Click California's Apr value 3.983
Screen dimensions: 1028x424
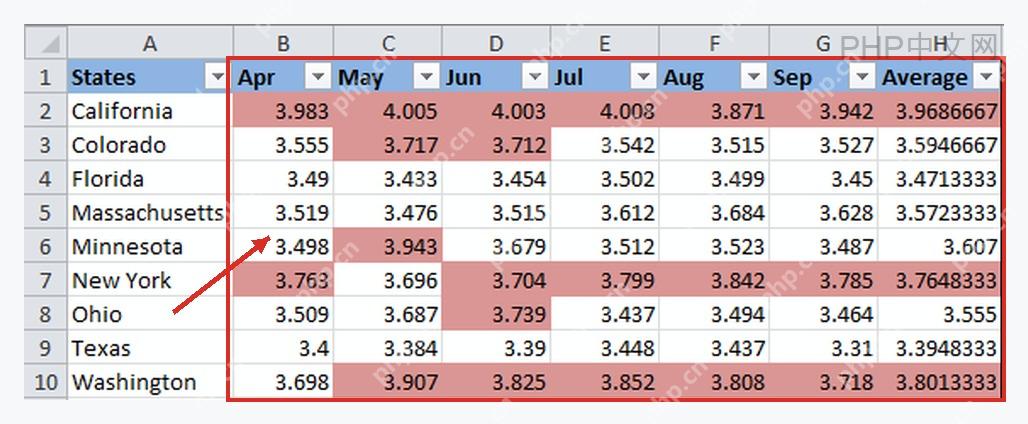[283, 111]
